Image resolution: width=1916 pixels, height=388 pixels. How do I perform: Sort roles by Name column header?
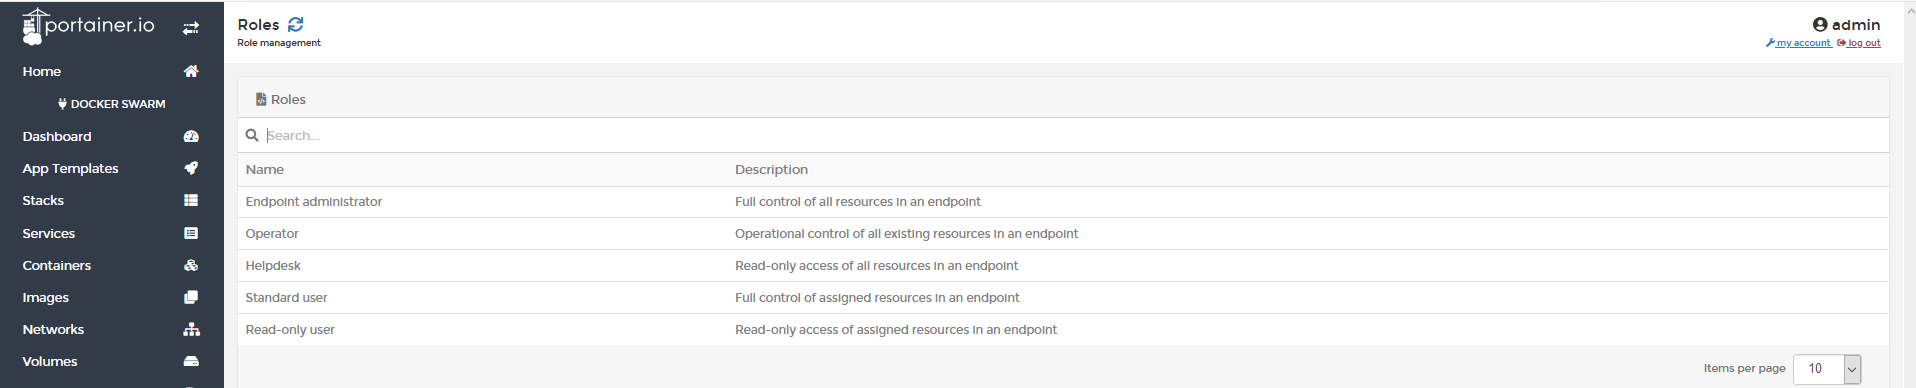[x=265, y=170]
